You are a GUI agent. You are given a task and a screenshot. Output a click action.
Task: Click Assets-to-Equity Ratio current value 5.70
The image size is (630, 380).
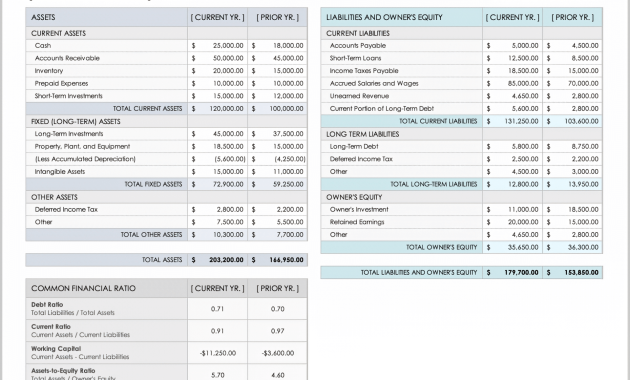point(217,375)
